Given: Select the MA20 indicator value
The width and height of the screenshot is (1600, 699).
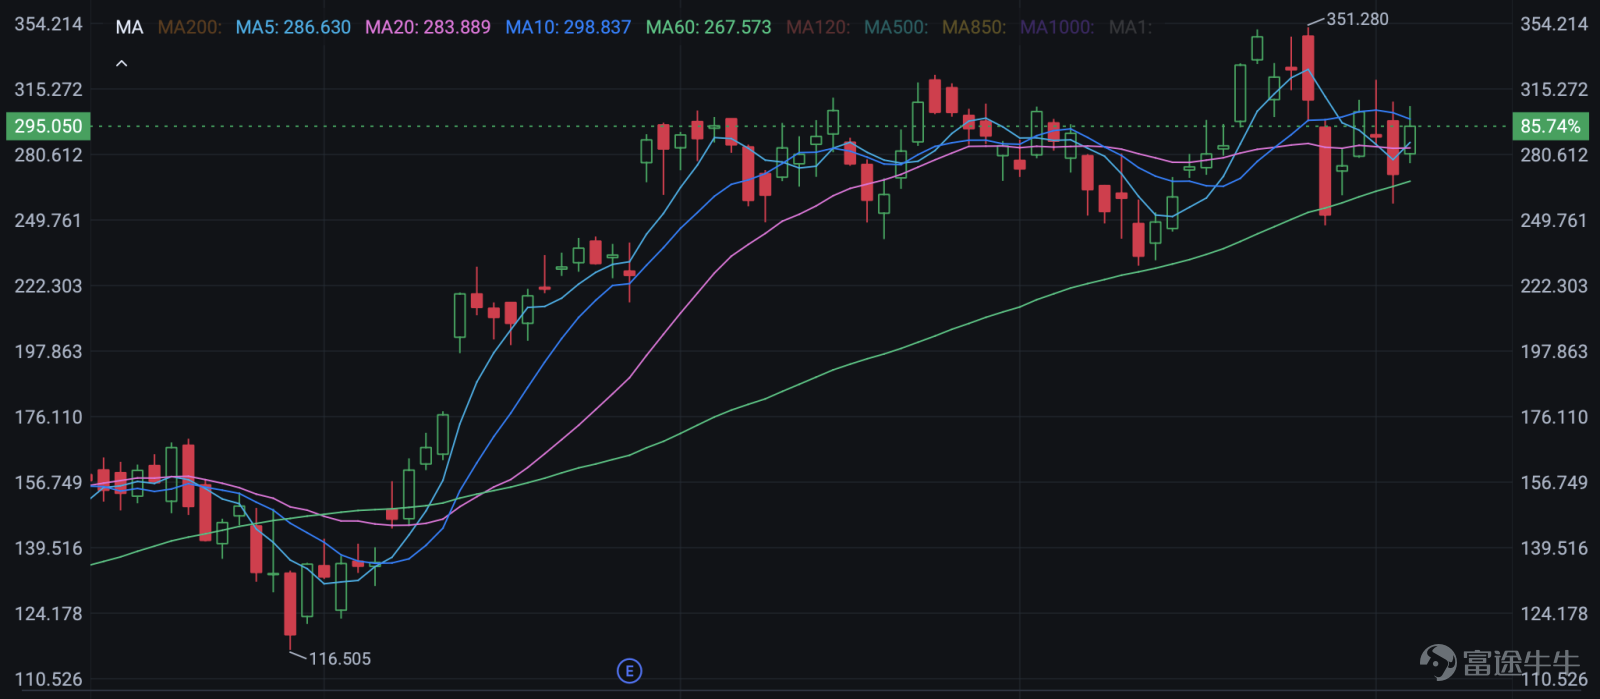Looking at the screenshot, I should click(x=428, y=27).
